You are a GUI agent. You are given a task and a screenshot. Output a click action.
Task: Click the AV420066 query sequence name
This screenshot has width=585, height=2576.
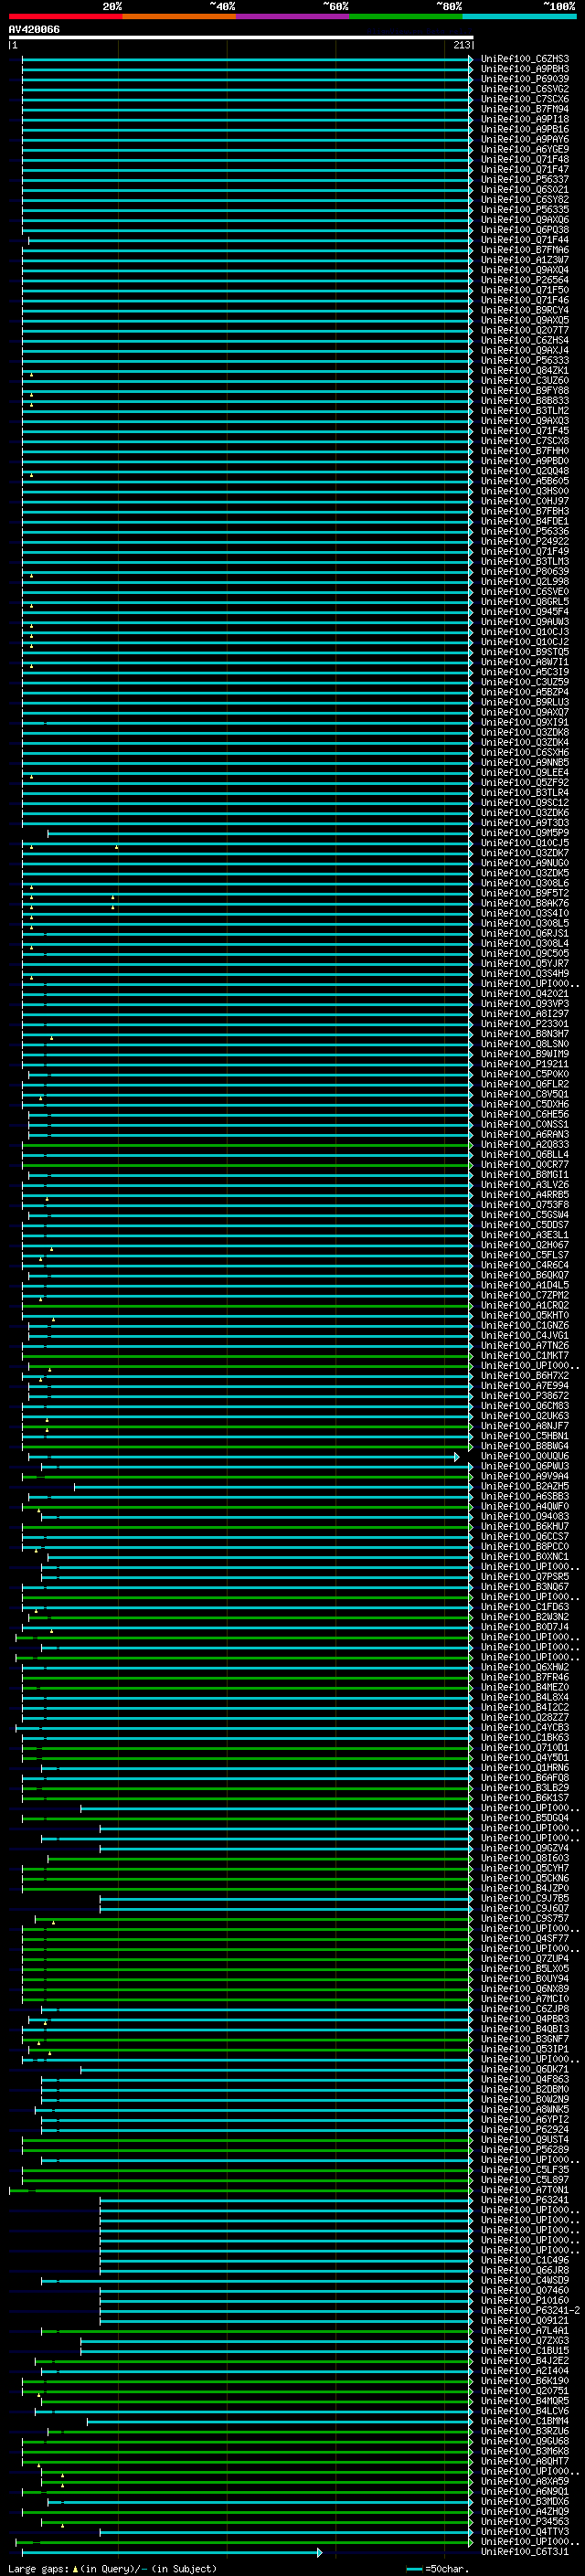[x=34, y=30]
